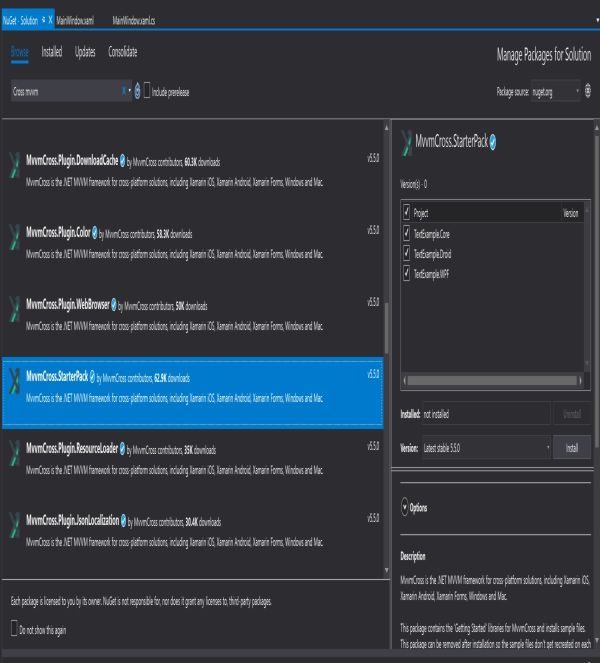Open the Version dropdown Latest stable 5.5.0

pos(487,447)
